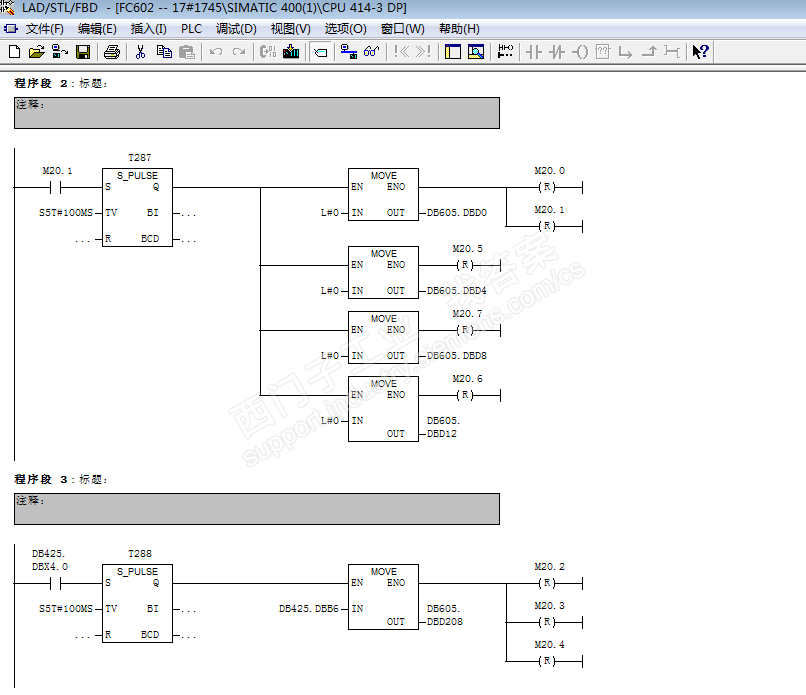Toggle the overview panel icon

tap(453, 52)
